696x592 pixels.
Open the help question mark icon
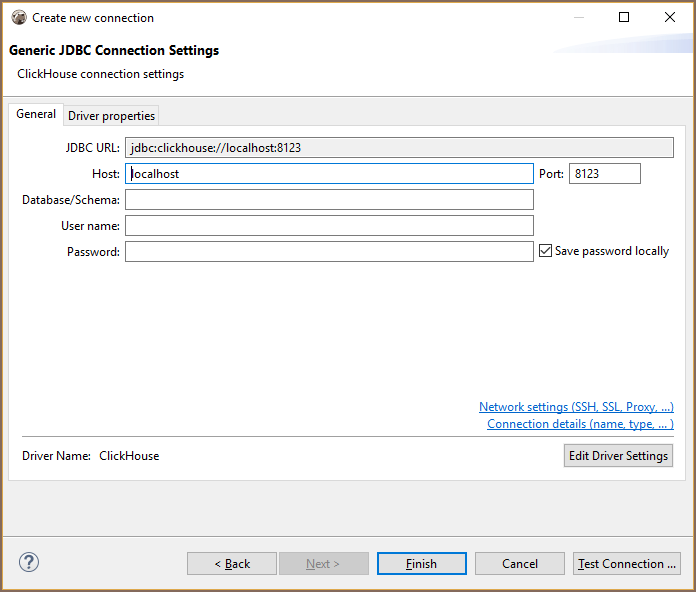pyautogui.click(x=29, y=562)
